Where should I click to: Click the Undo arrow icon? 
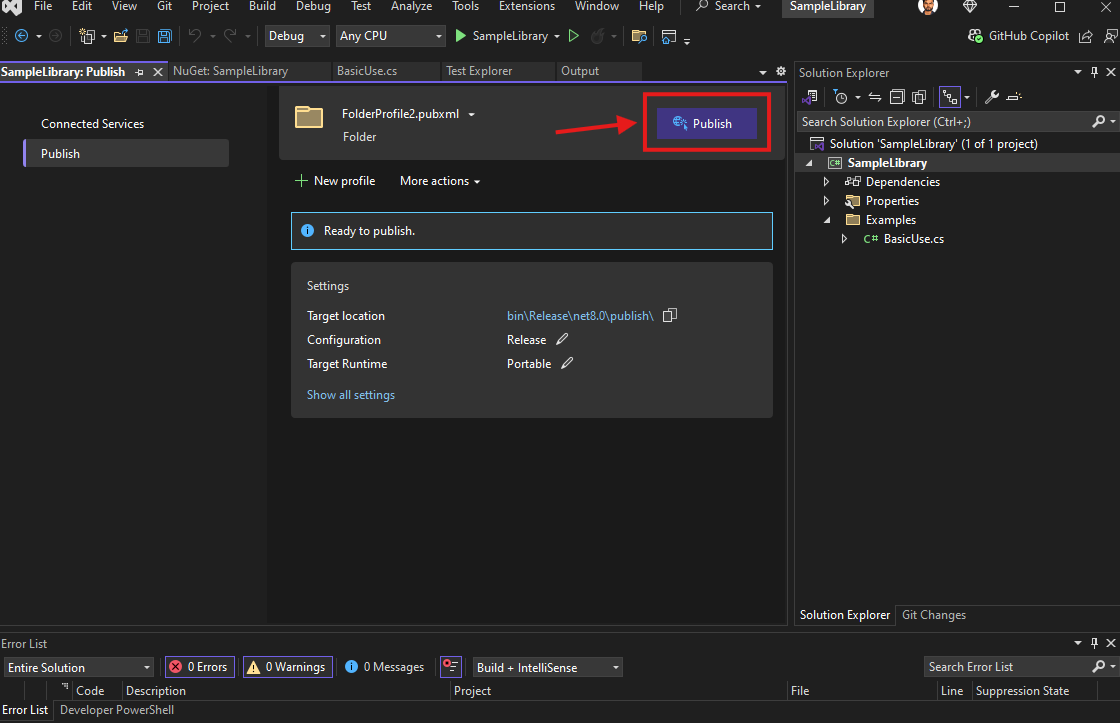[x=194, y=36]
